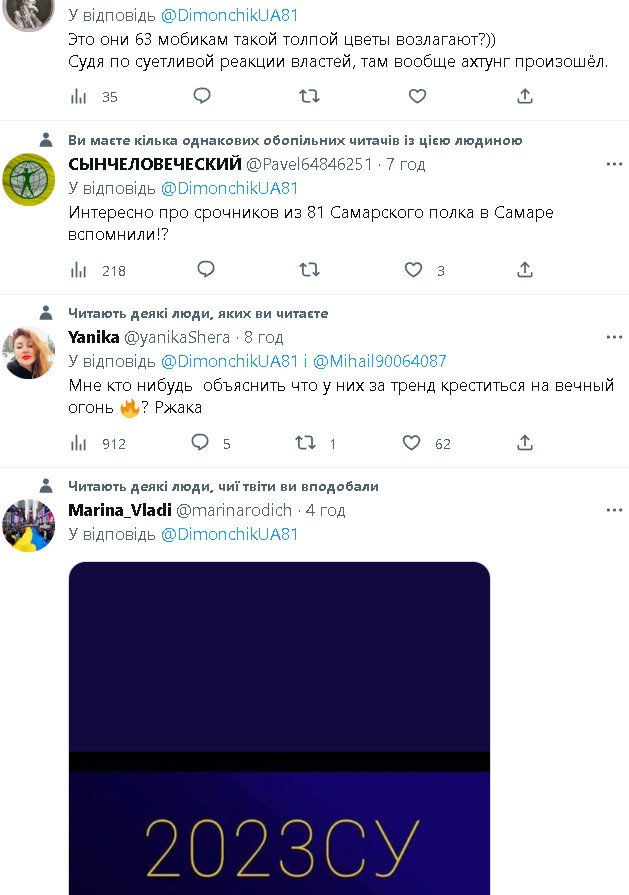
Task: Open Yanika's profile name
Action: pyautogui.click(x=94, y=337)
